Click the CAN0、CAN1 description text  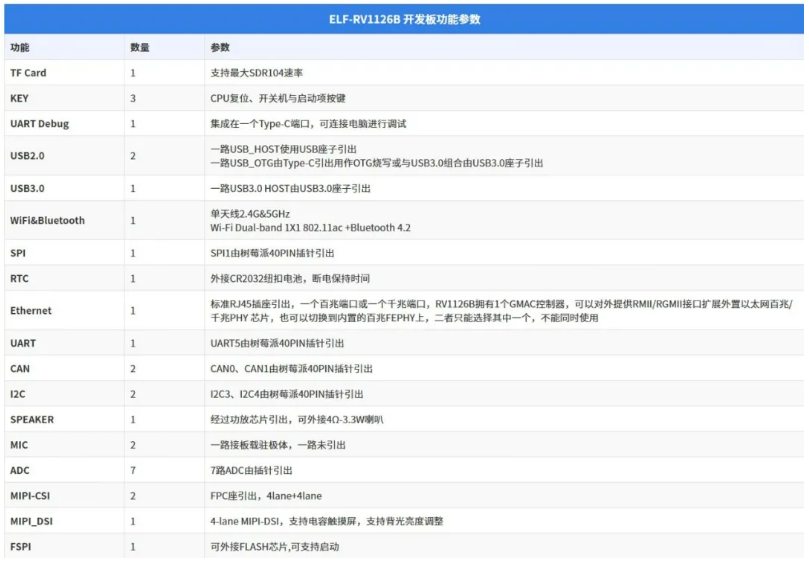tap(287, 369)
